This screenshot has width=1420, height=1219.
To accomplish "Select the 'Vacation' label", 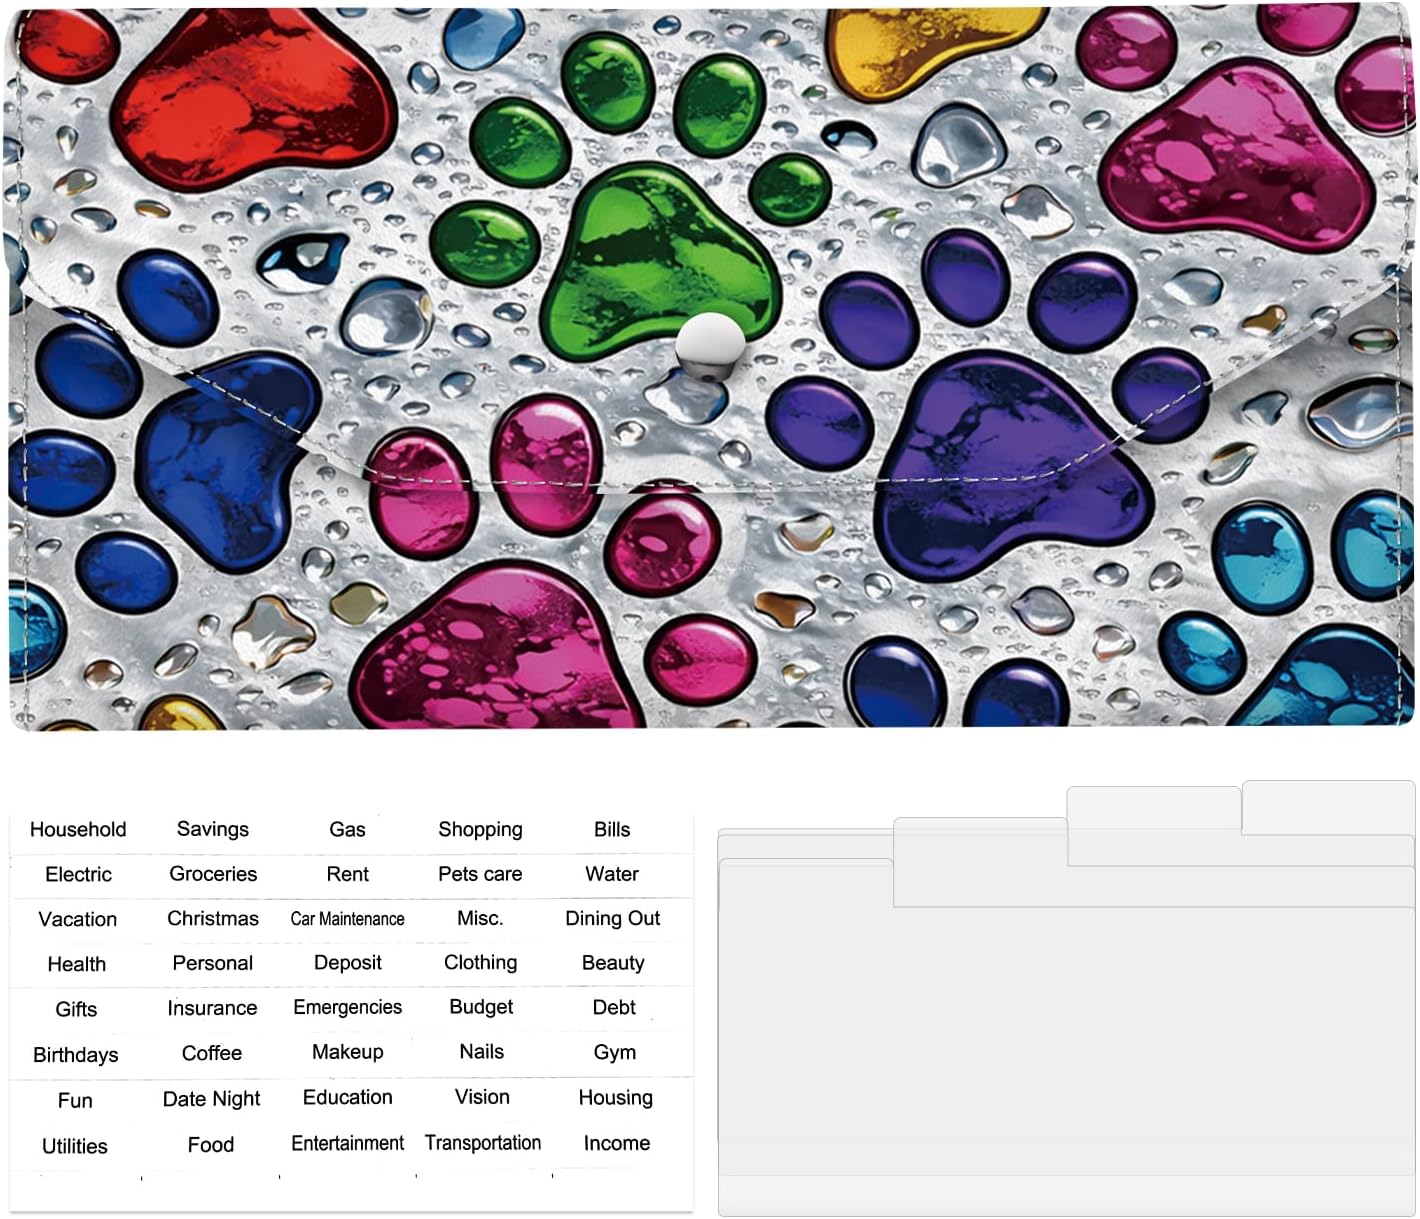I will (77, 919).
